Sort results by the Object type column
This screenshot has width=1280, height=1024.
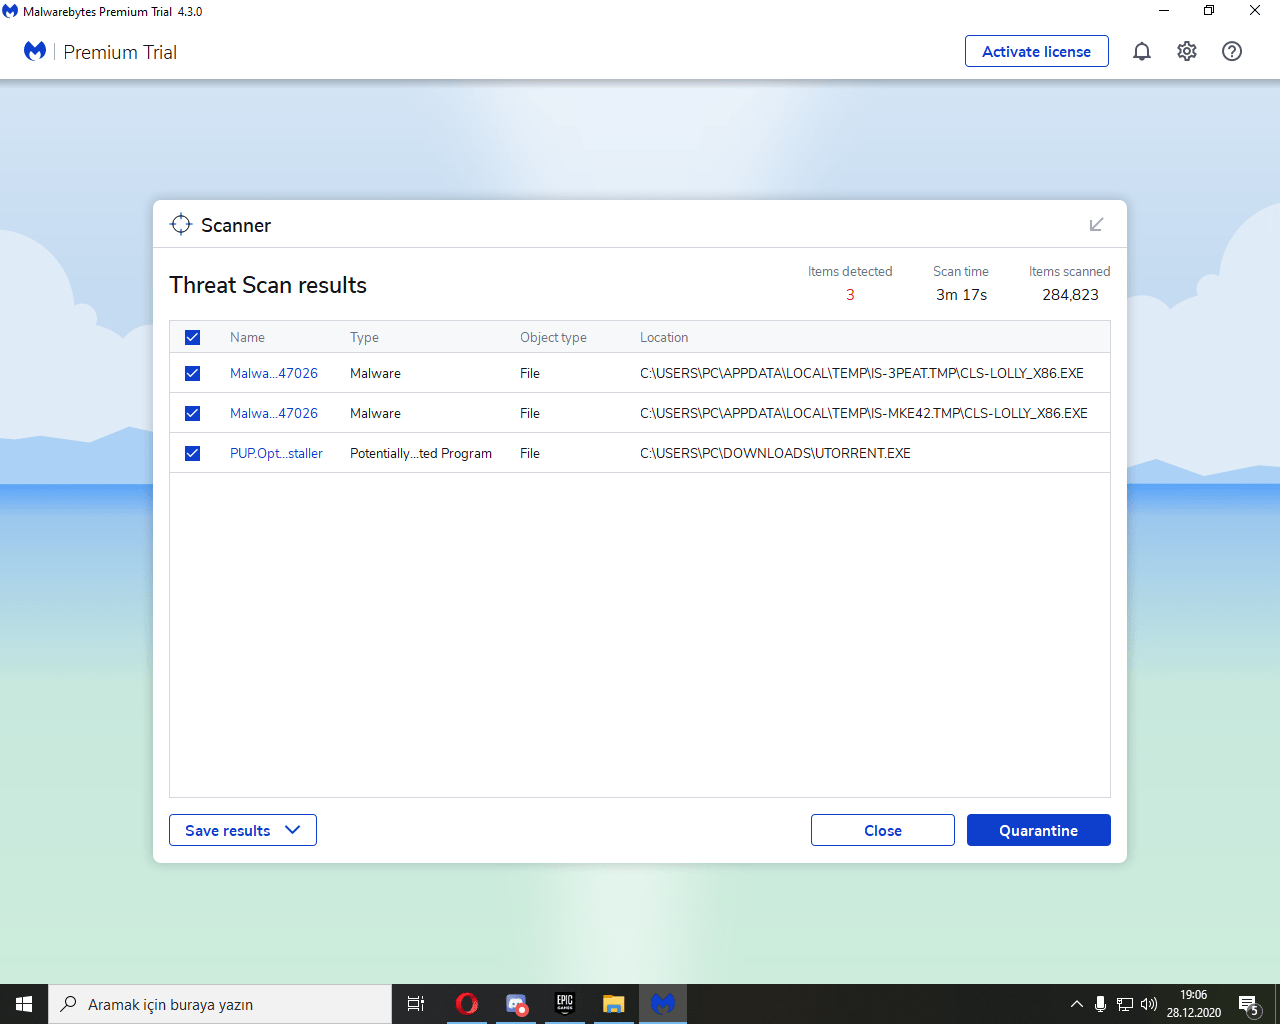coord(553,338)
